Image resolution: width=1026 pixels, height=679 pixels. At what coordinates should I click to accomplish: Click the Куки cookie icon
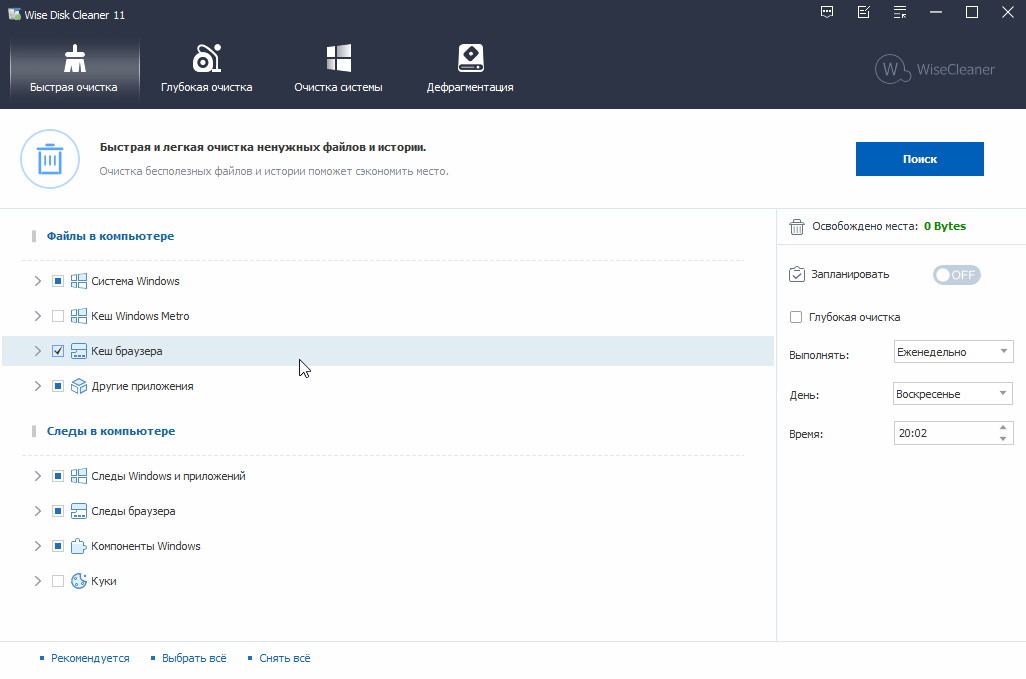click(79, 581)
